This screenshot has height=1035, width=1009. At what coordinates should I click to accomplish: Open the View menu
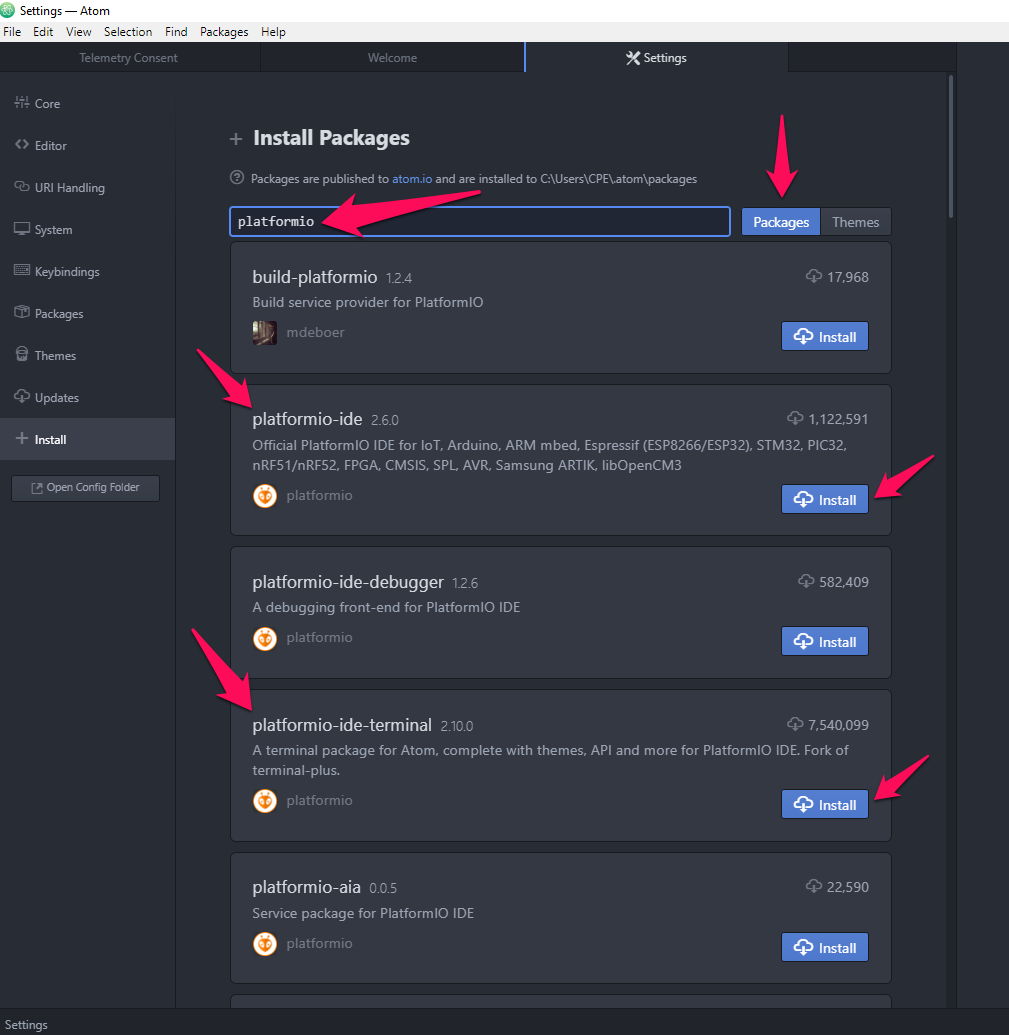coord(79,32)
